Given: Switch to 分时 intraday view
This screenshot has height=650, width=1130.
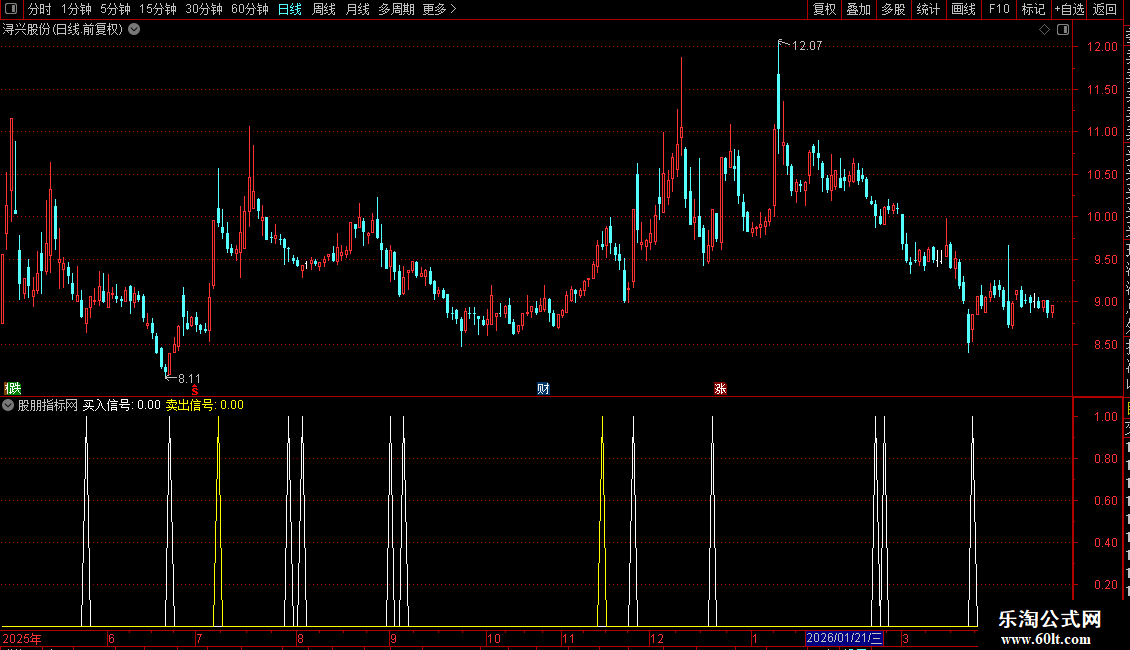Looking at the screenshot, I should [40, 9].
